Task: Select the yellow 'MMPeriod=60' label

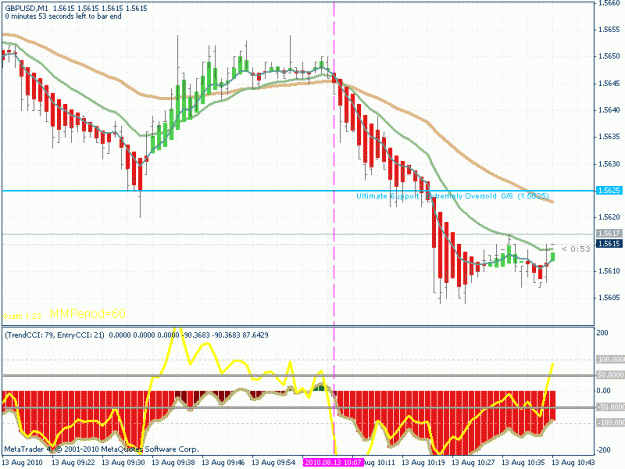Action: 88,314
